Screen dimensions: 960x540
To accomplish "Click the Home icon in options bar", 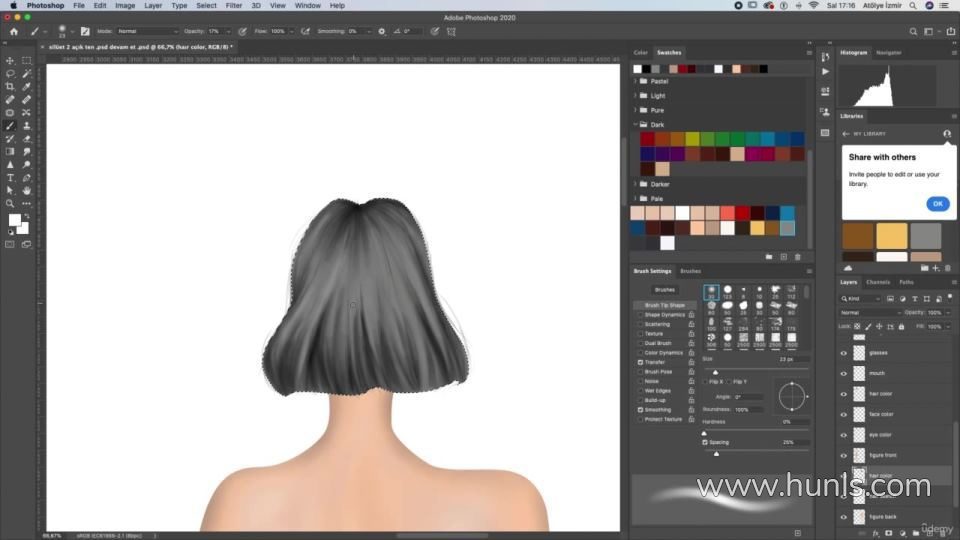I will [x=13, y=31].
